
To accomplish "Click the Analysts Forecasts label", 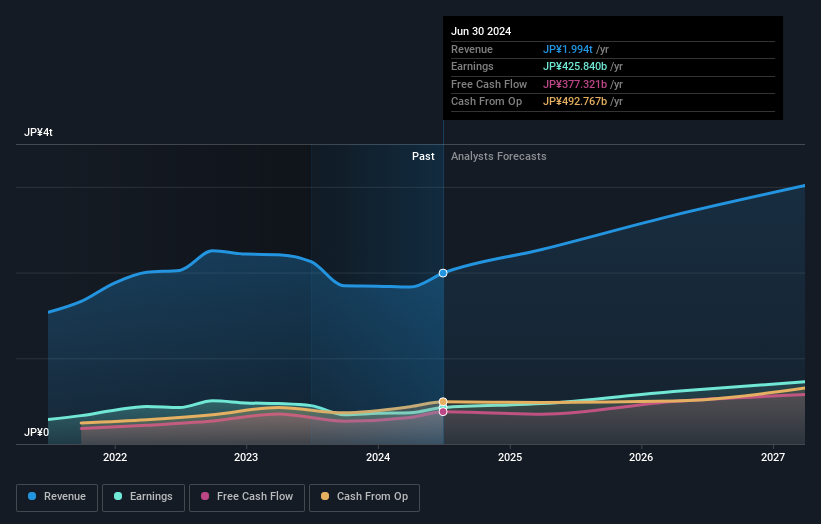I will 498,157.
